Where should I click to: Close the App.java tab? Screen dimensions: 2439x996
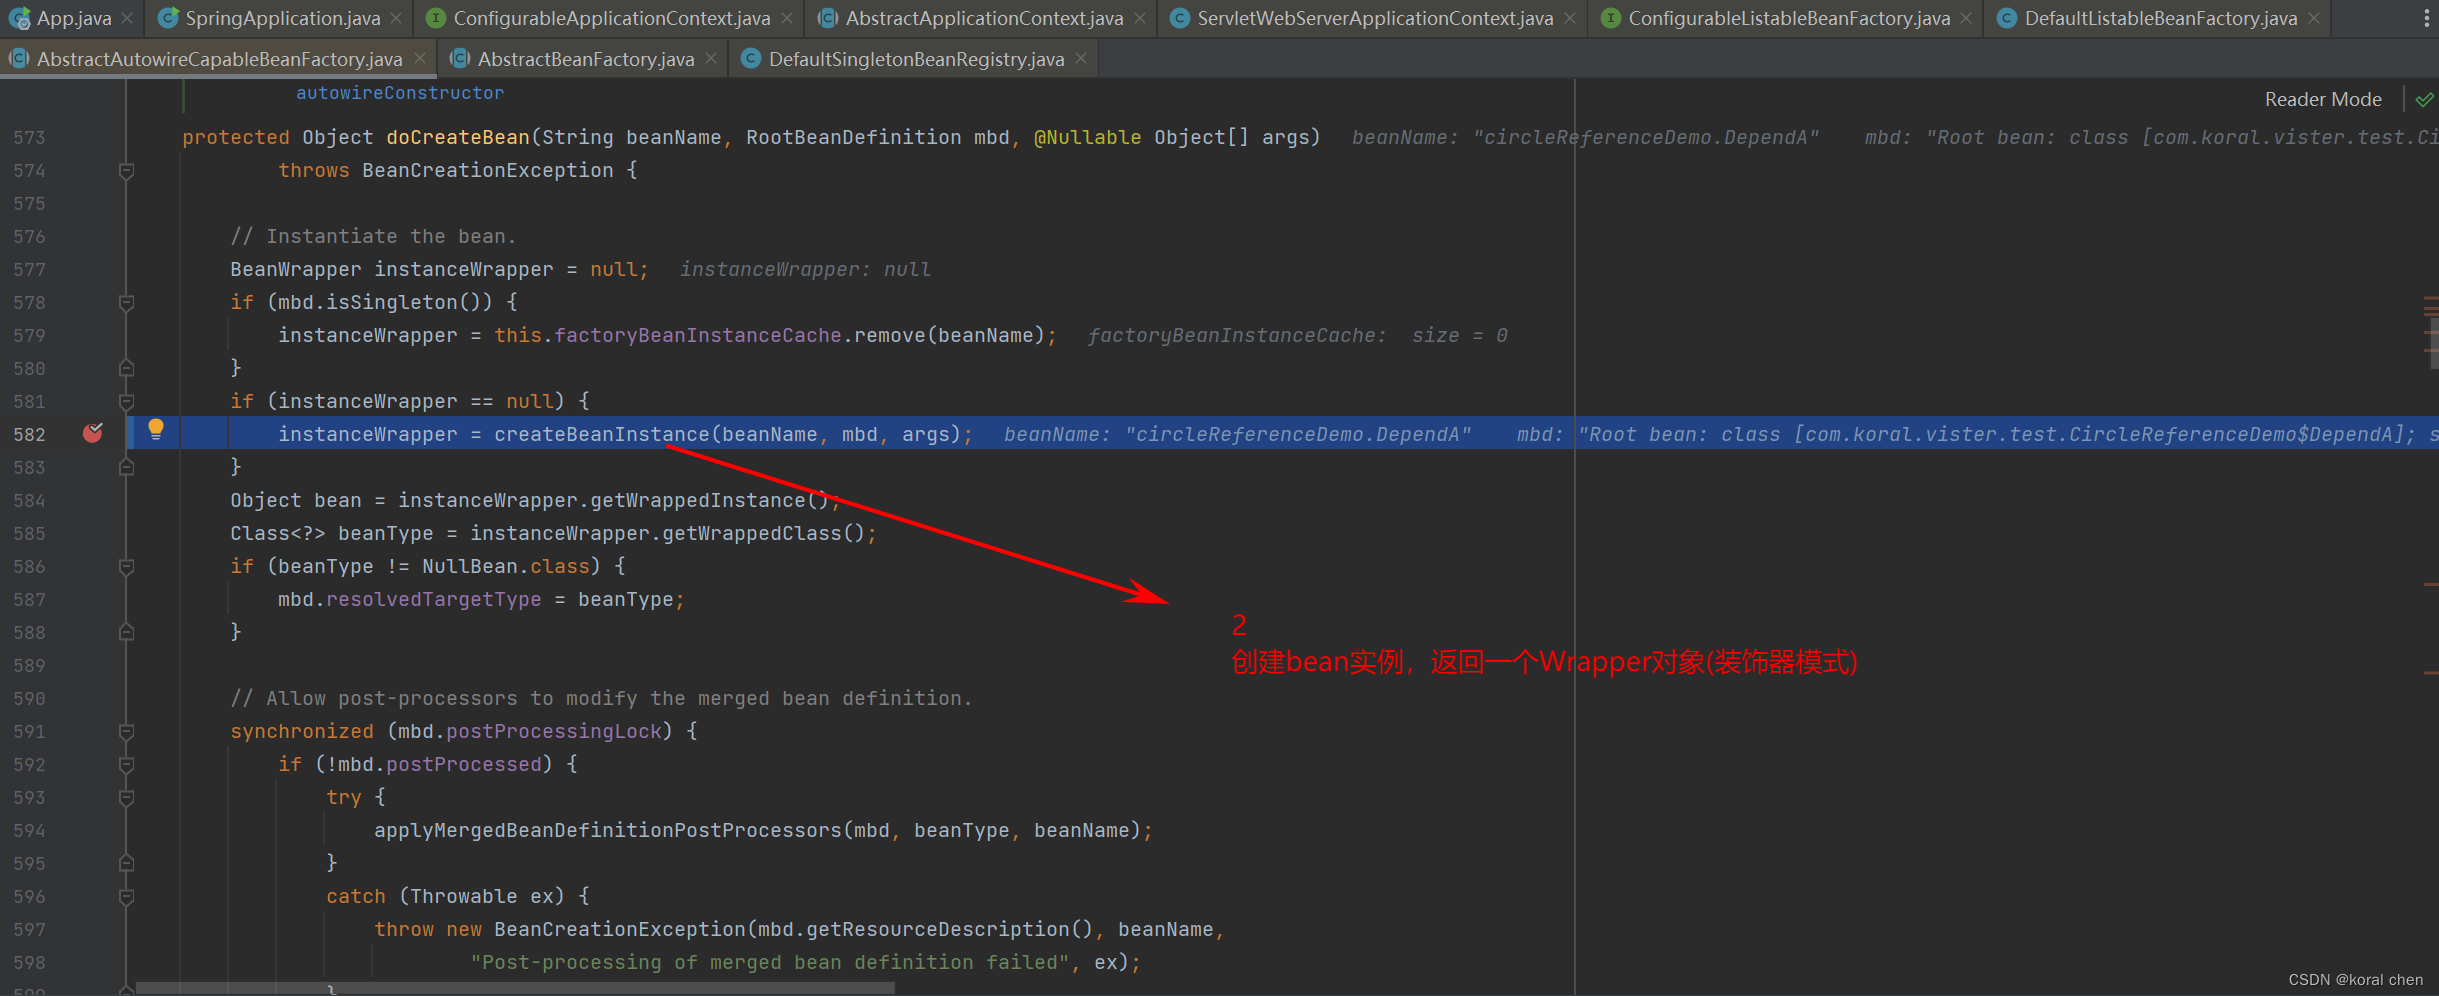tap(127, 18)
